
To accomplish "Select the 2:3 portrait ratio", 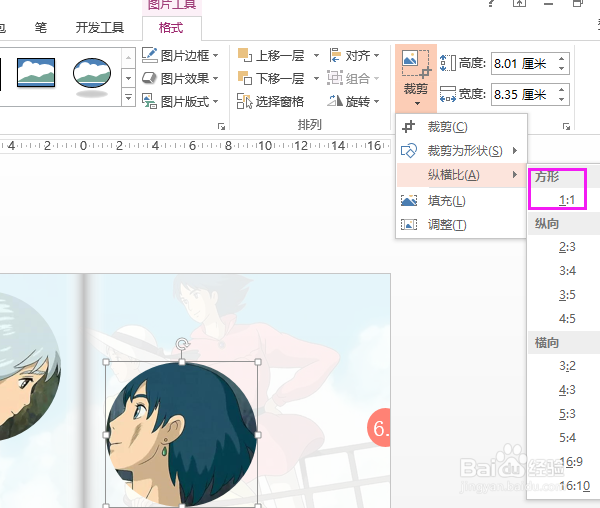I will 567,247.
